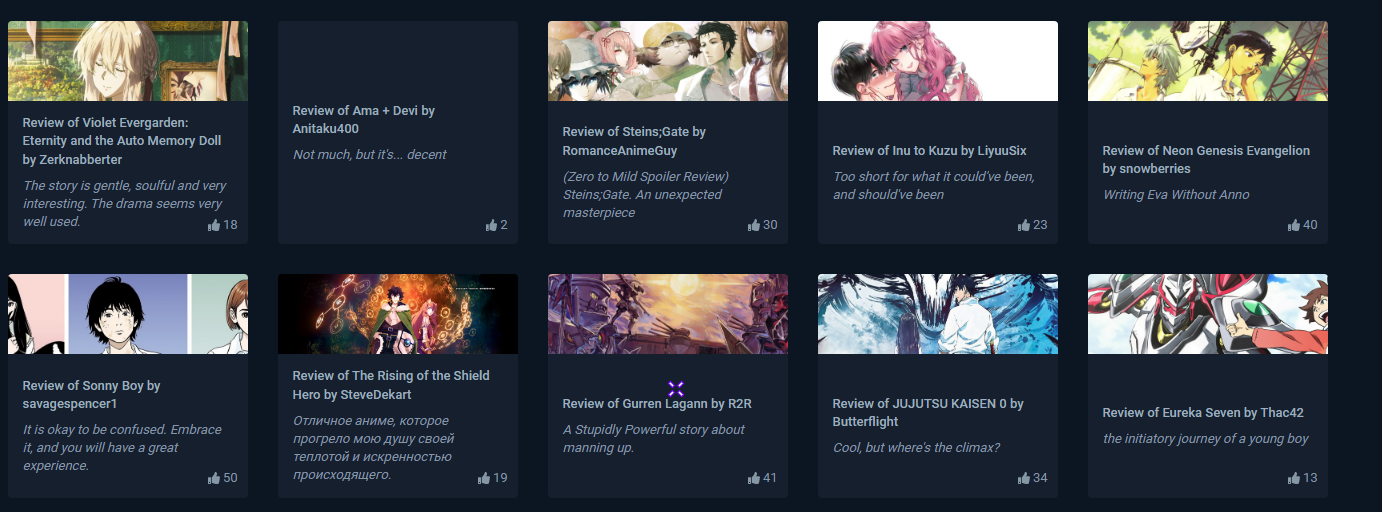The image size is (1382, 512).
Task: Click the like icon on Sonny Boy review
Action: 213,478
